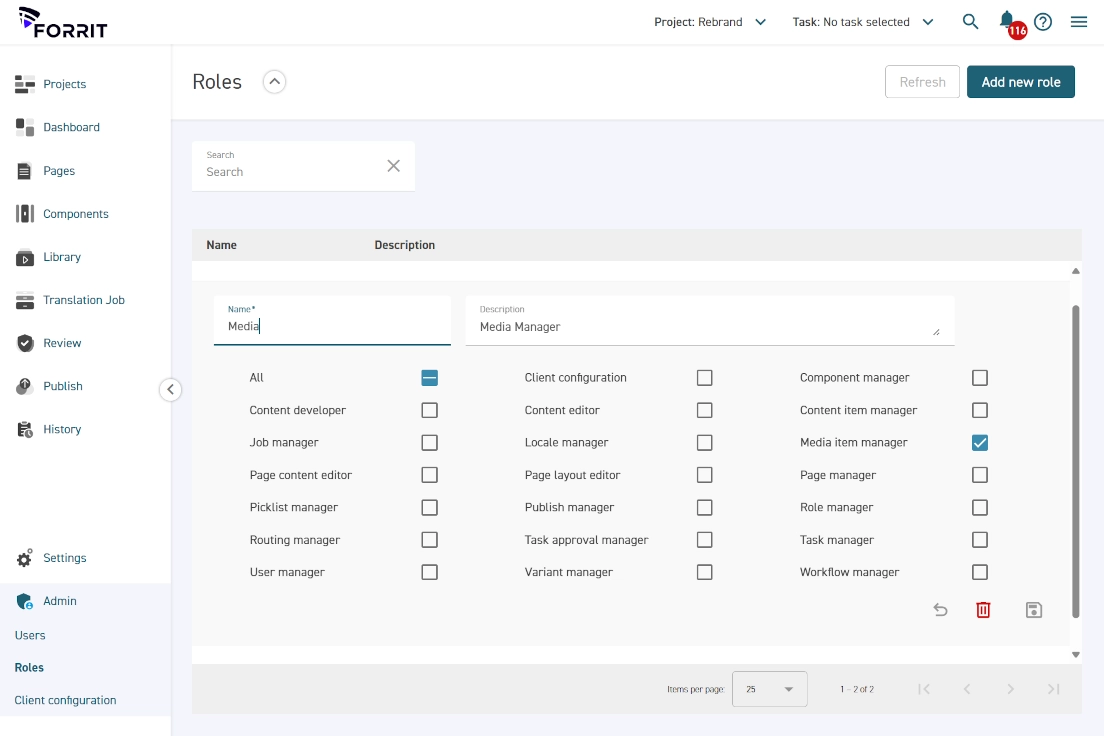Open search with the magnifier icon

coord(970,20)
